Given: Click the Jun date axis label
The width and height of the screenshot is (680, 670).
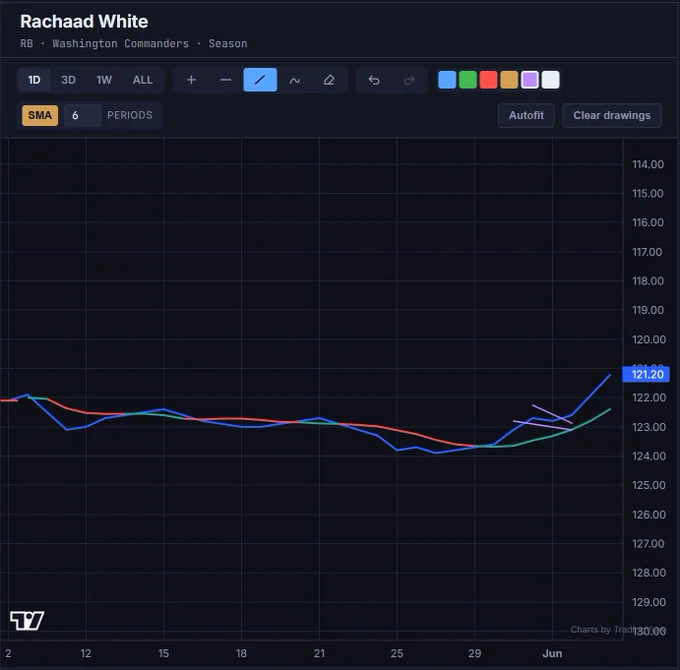Looking at the screenshot, I should (x=552, y=653).
